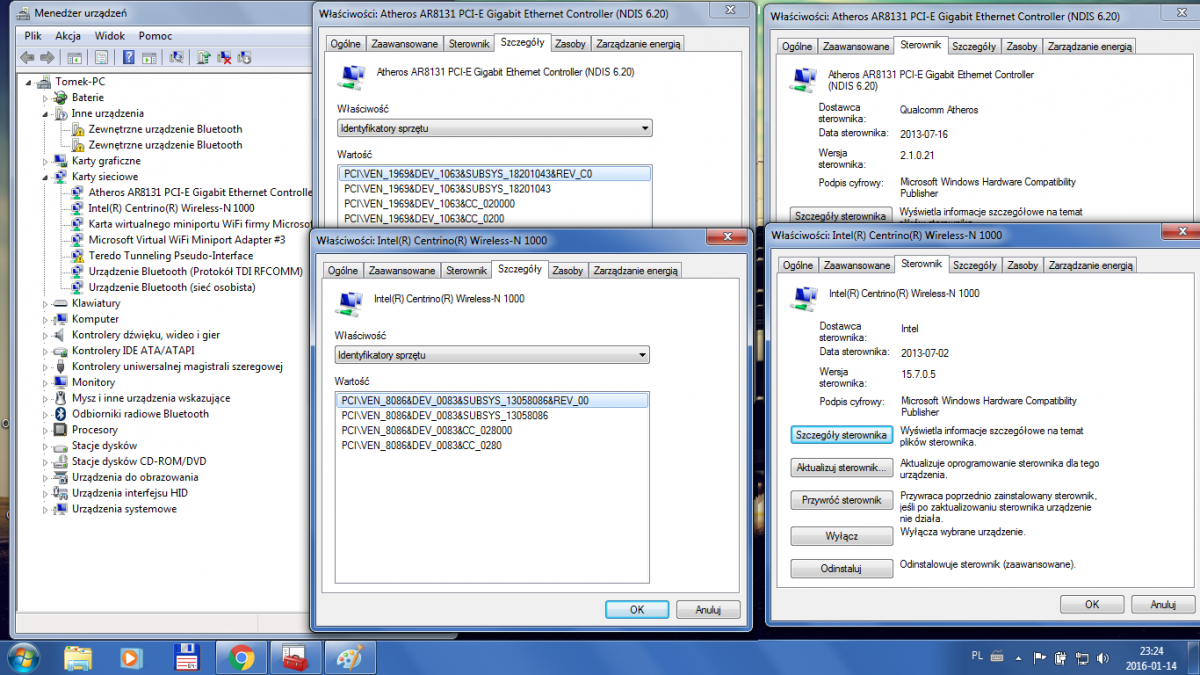Scan for hardware changes toolbar icon
The image size is (1200, 675).
click(177, 58)
